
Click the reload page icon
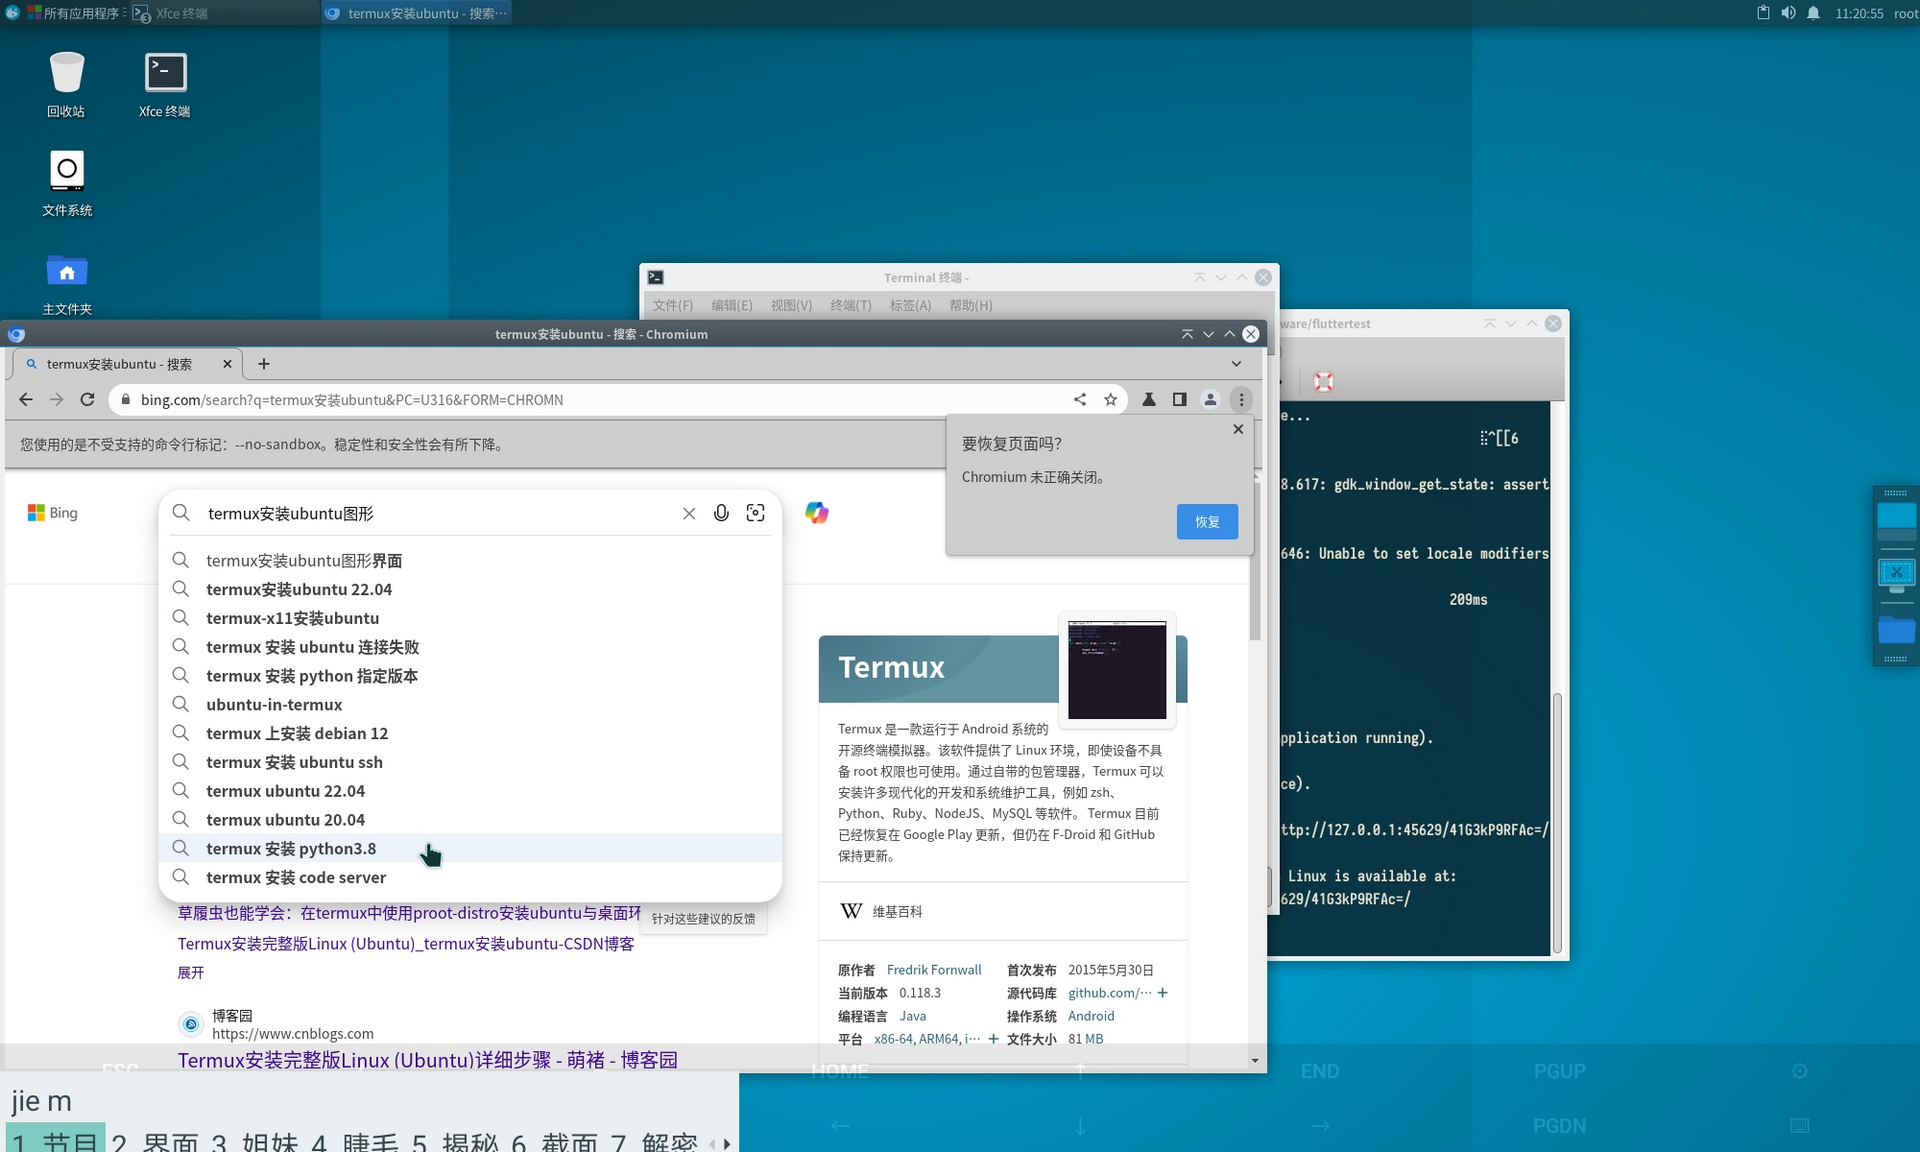point(87,399)
